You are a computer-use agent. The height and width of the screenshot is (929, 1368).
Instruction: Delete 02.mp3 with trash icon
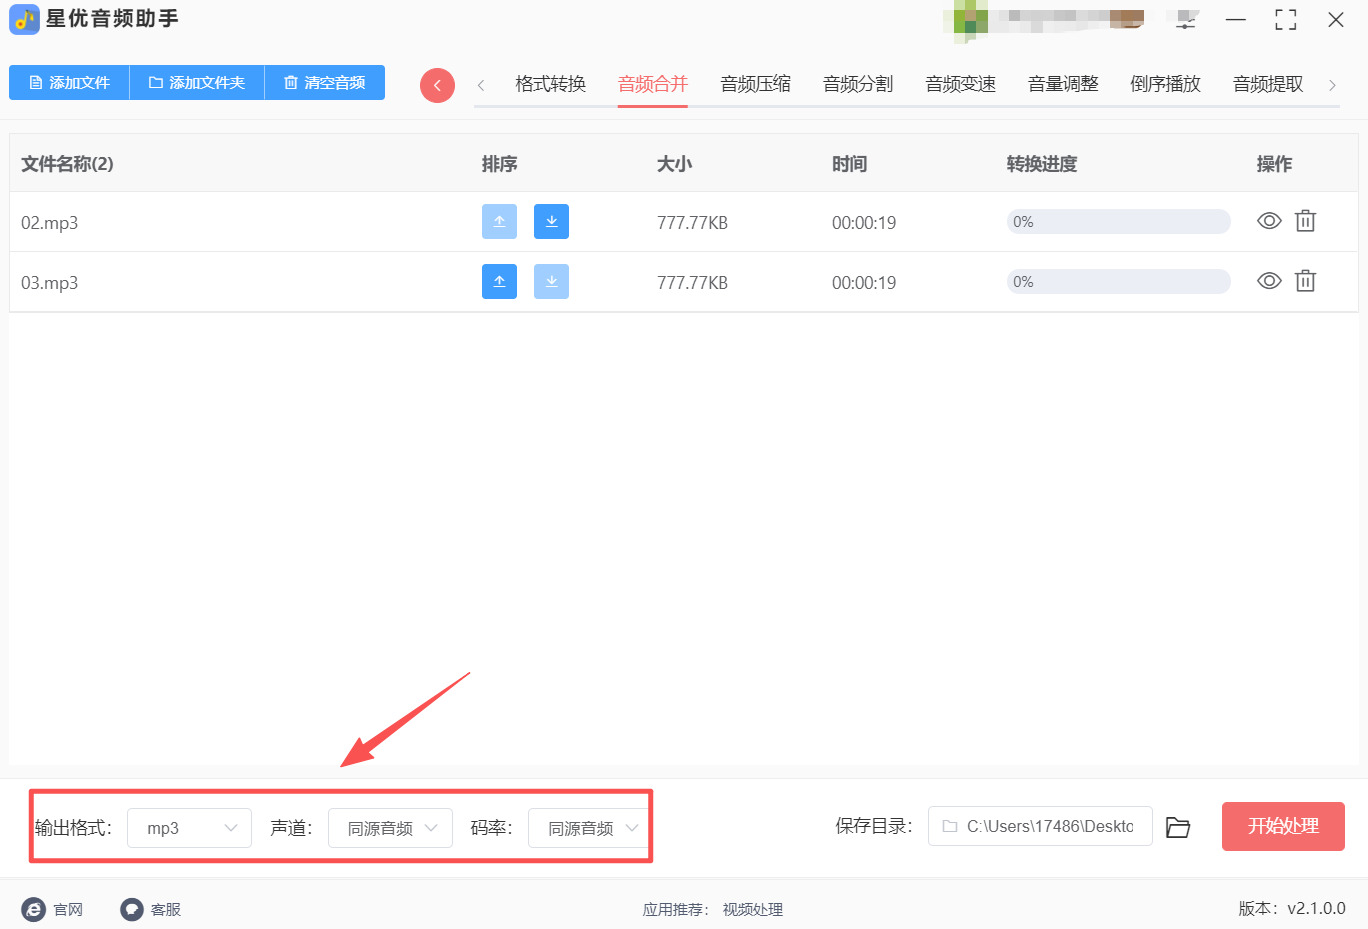[x=1305, y=221]
